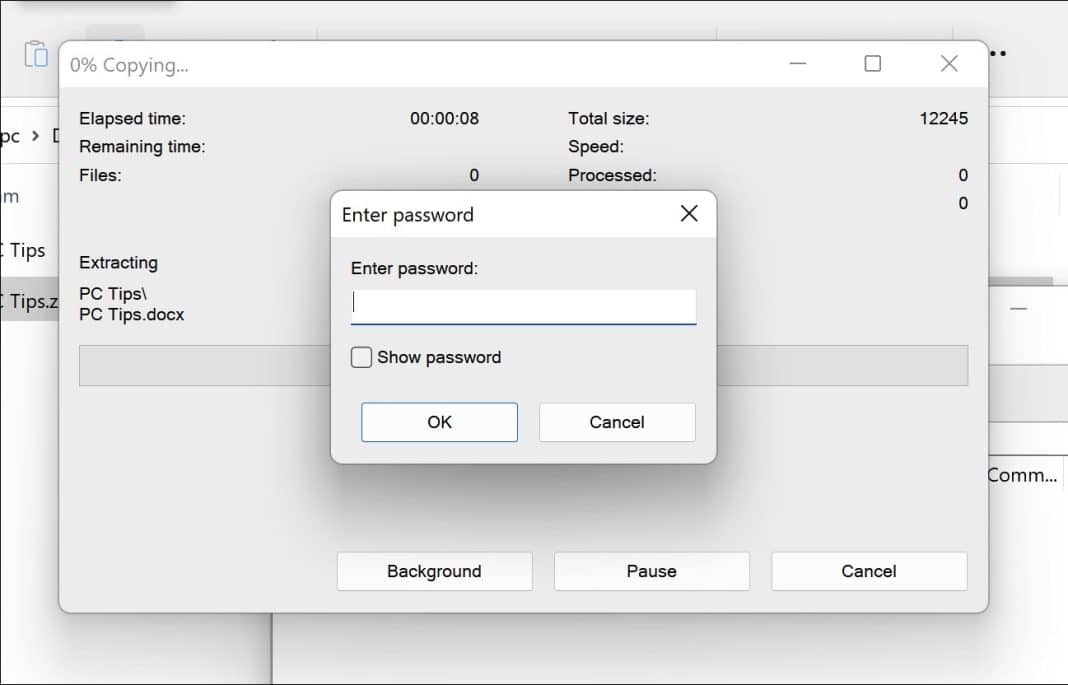This screenshot has width=1068, height=685.
Task: Click the Comments column header
Action: [x=1022, y=474]
